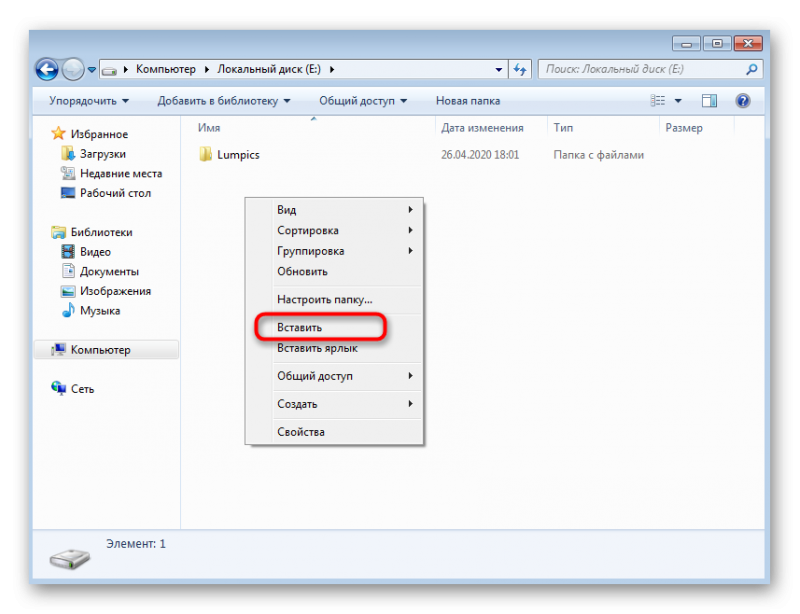The width and height of the screenshot is (800, 614).
Task: Click Сеть network icon
Action: (x=59, y=388)
